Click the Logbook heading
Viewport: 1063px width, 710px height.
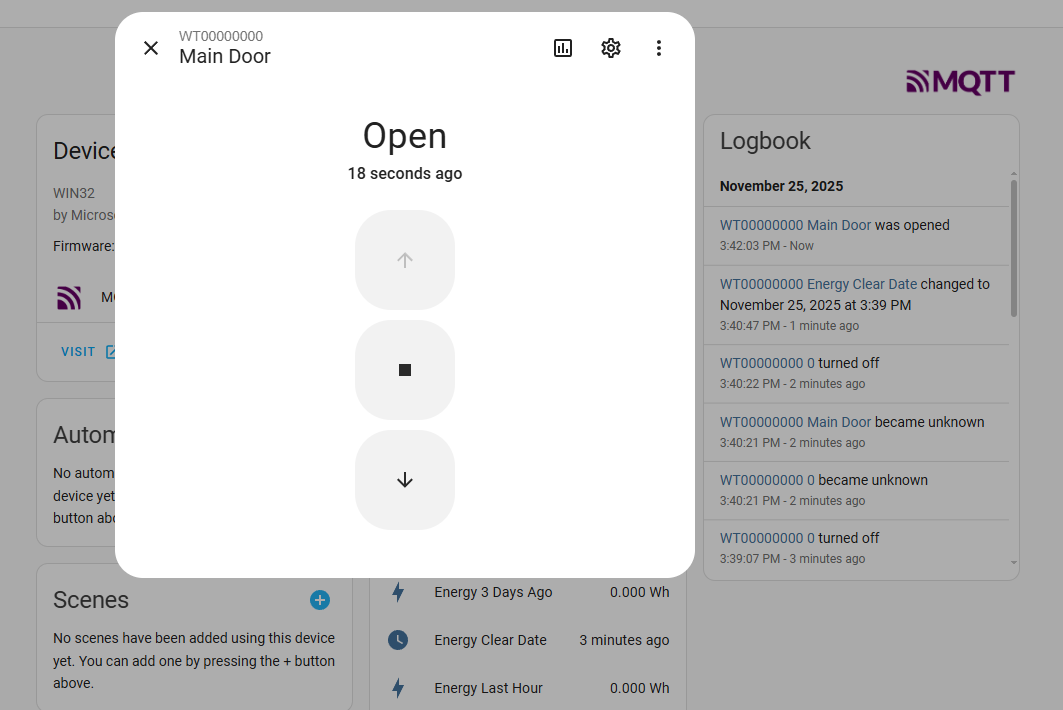tap(765, 141)
